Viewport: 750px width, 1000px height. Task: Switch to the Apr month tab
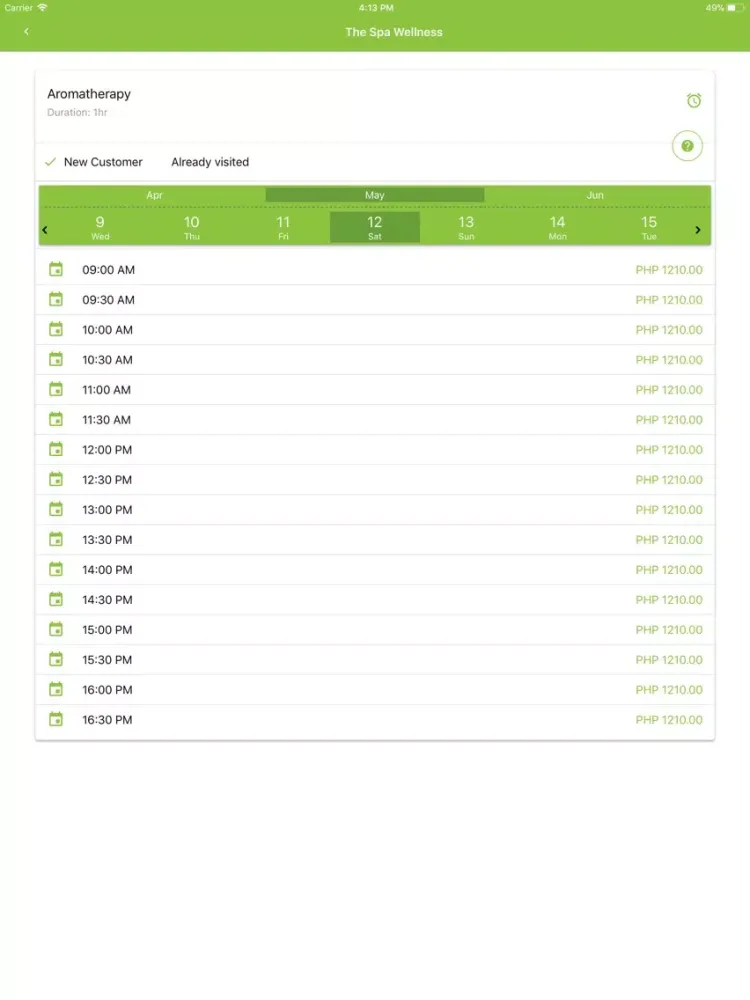click(154, 195)
